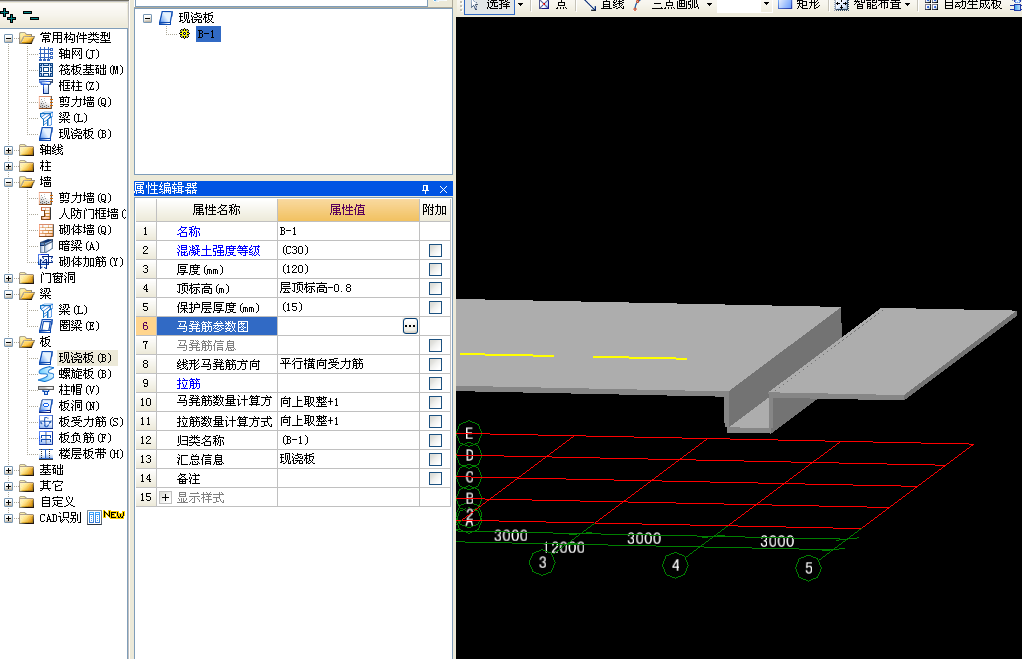1022x659 pixels.
Task: Activate the 选择 tool
Action: pos(490,5)
